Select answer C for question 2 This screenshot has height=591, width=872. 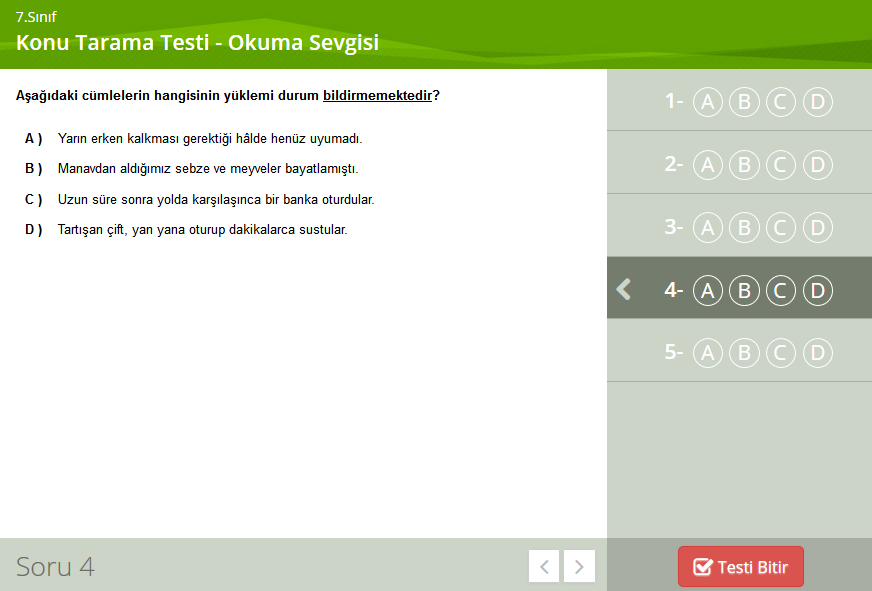(781, 165)
